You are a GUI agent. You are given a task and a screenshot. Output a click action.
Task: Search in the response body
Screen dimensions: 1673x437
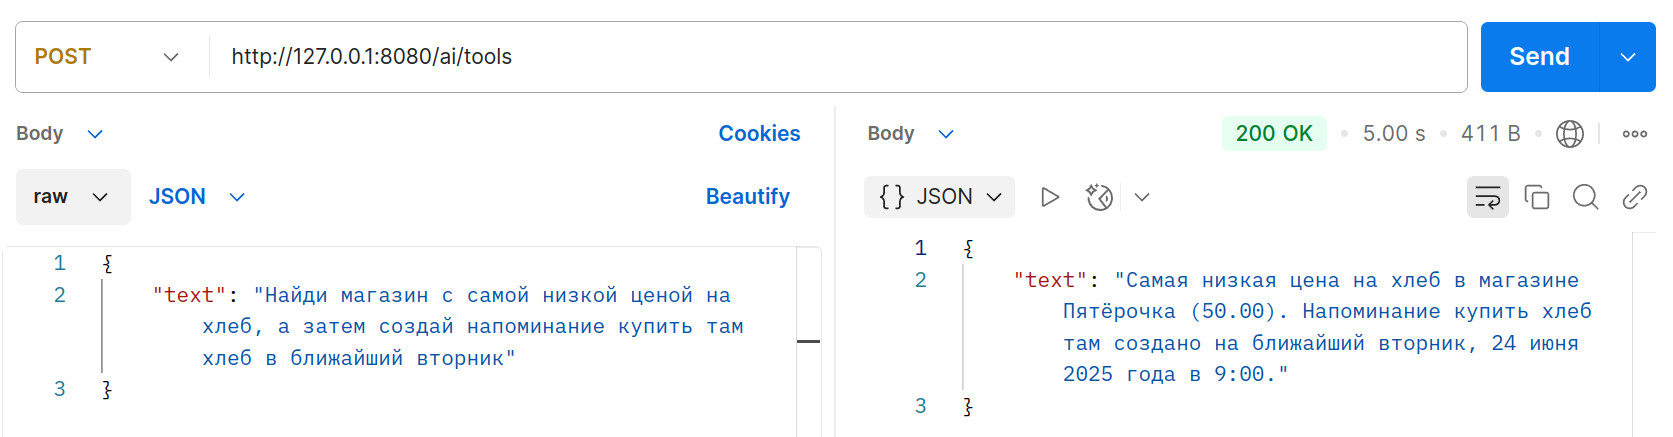coord(1585,197)
